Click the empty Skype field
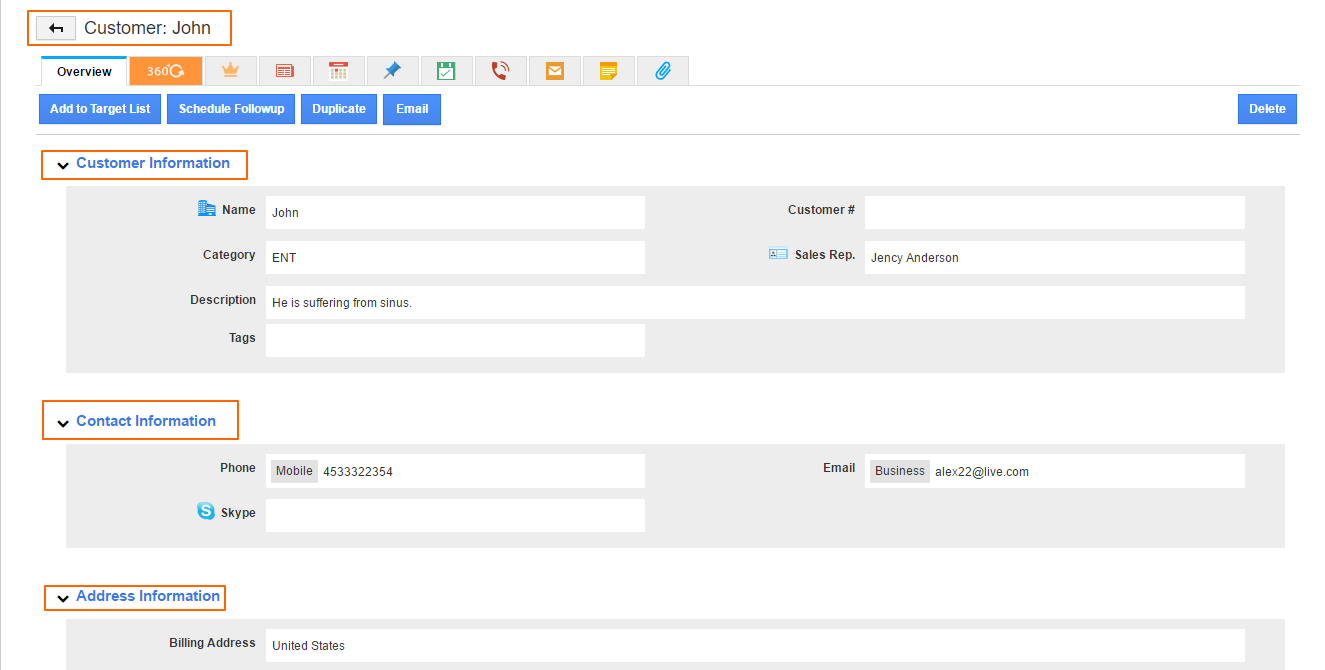This screenshot has height=670, width=1325. [x=455, y=515]
